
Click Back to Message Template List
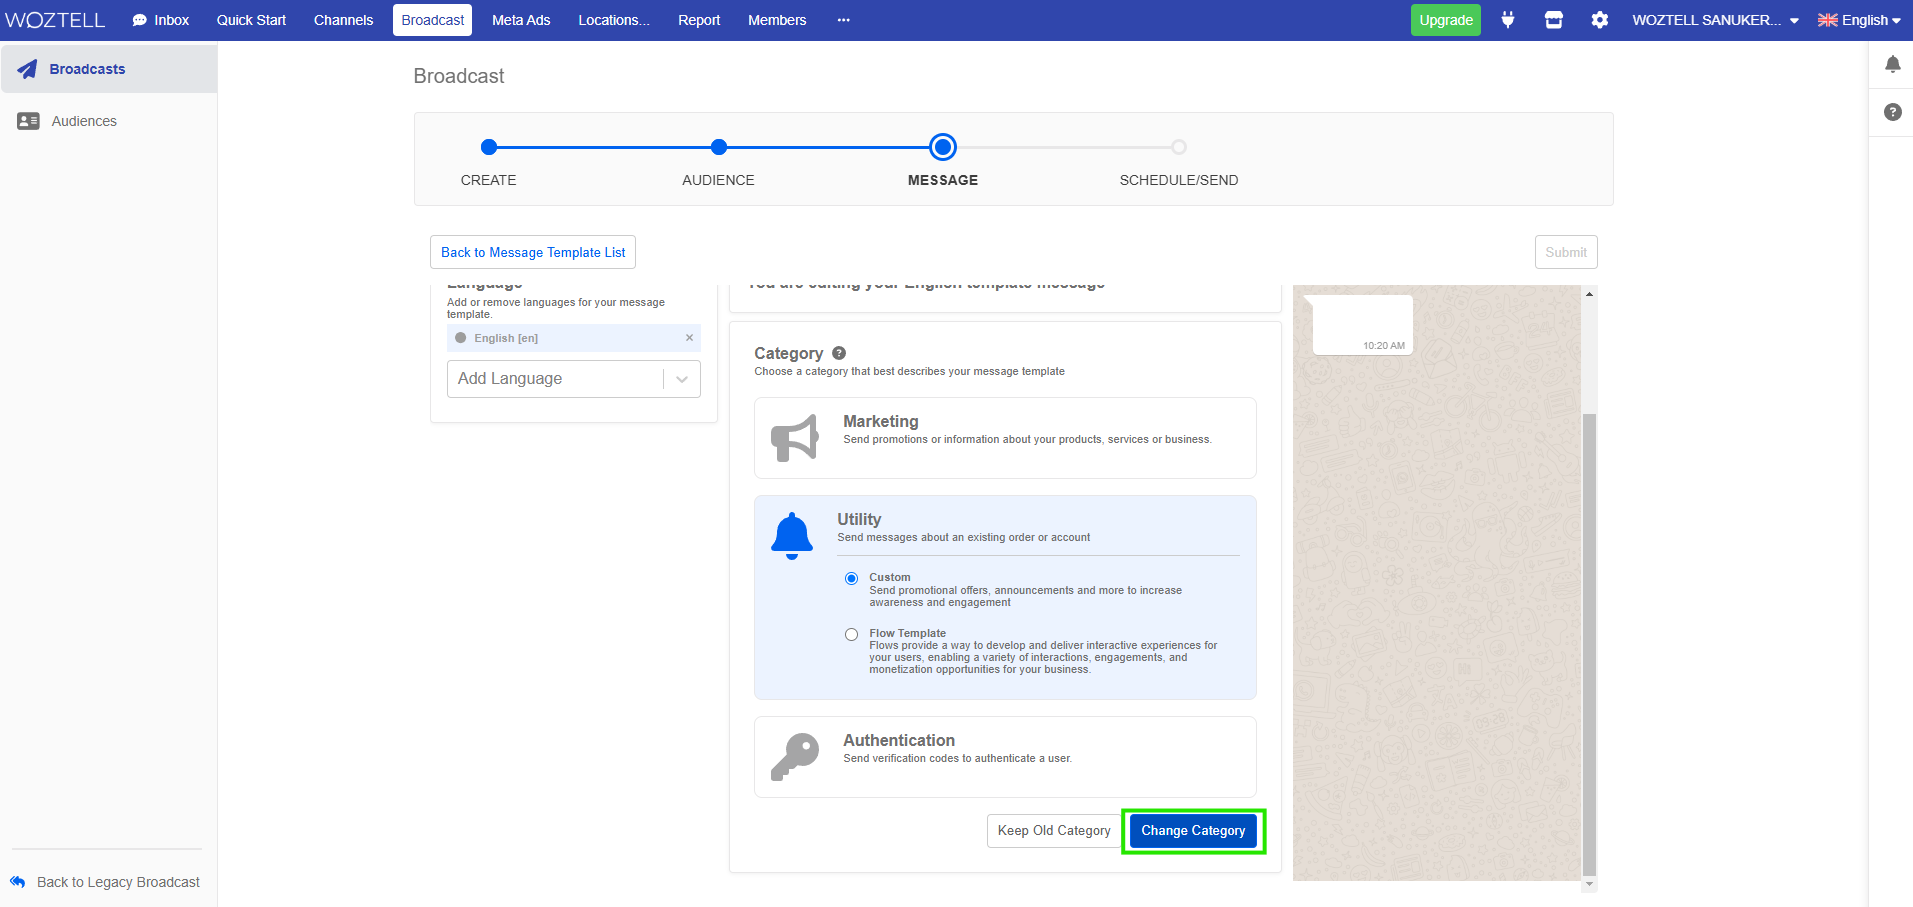533,252
